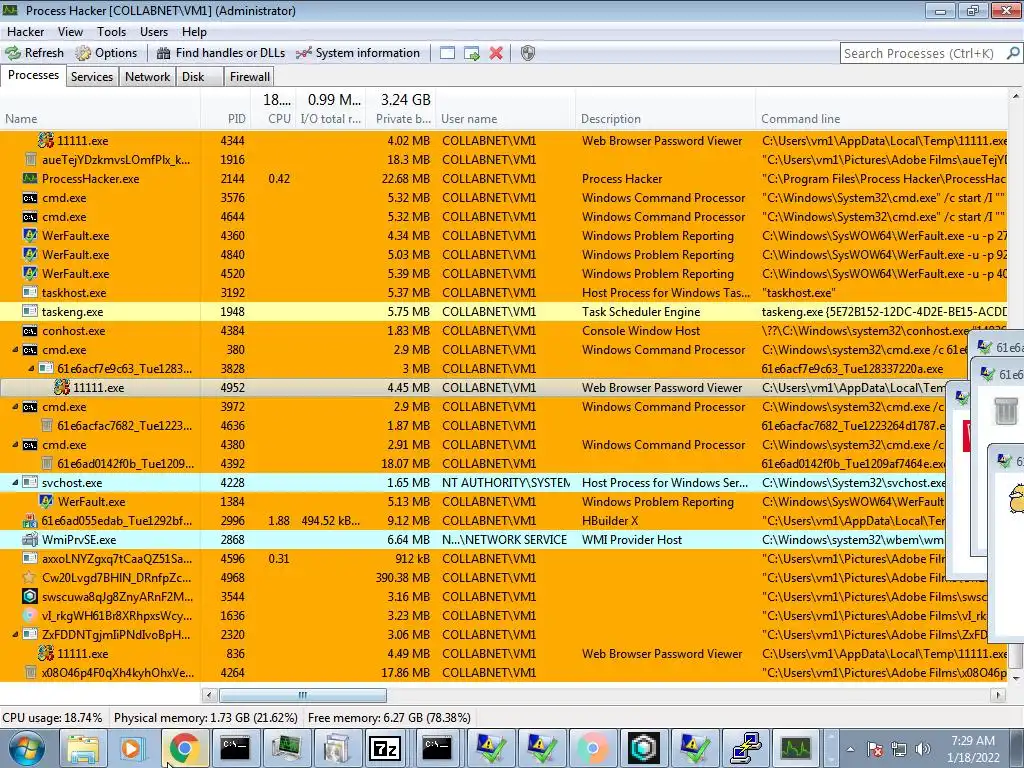1024x768 pixels.
Task: Click the horizontal scrollbar thumb
Action: pos(302,696)
